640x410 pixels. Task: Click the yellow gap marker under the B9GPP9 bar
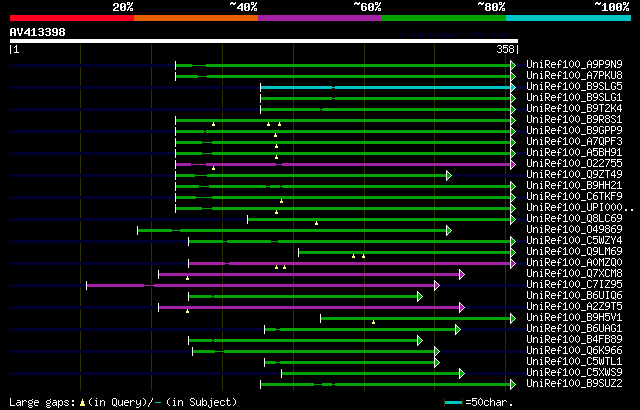point(276,135)
